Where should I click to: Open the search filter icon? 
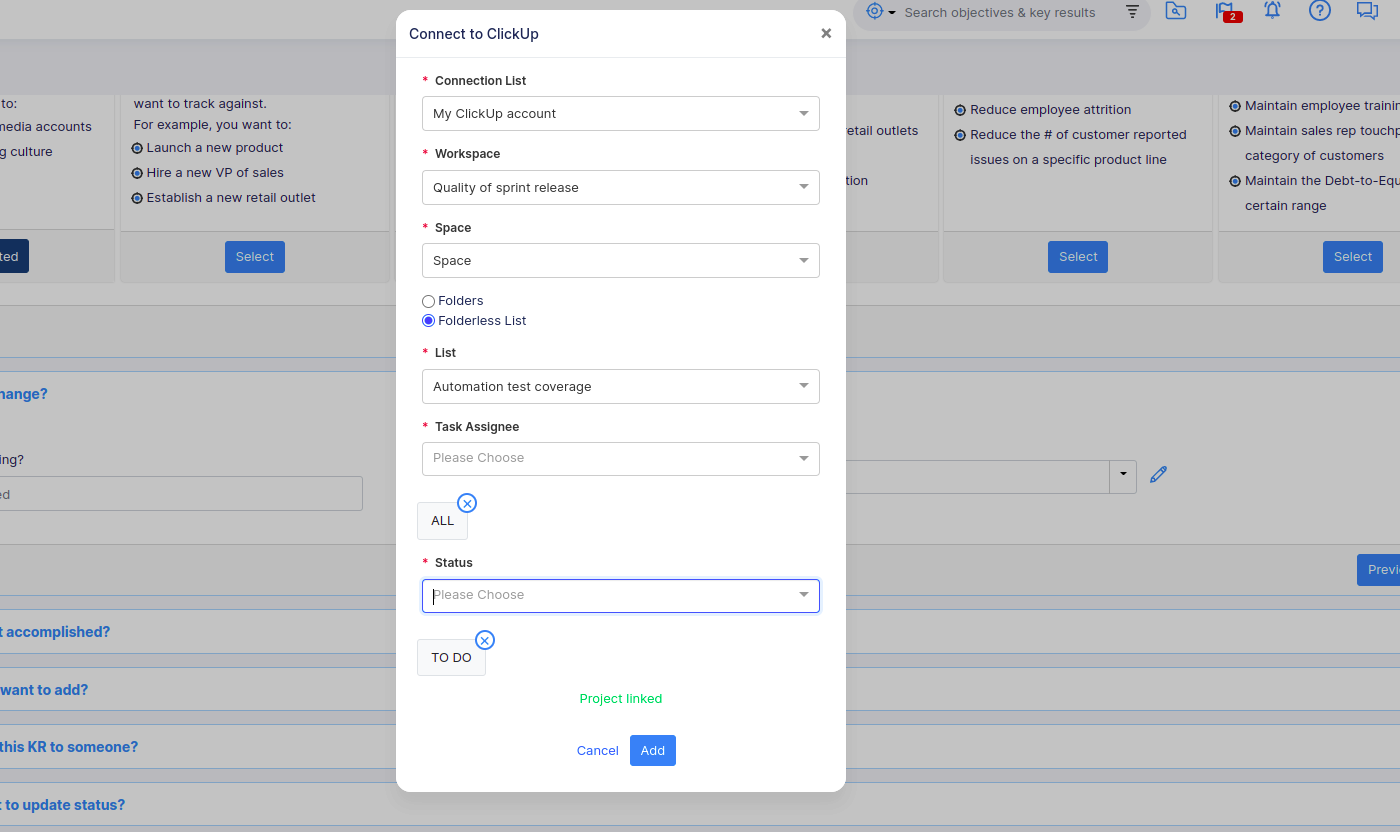coord(1132,12)
